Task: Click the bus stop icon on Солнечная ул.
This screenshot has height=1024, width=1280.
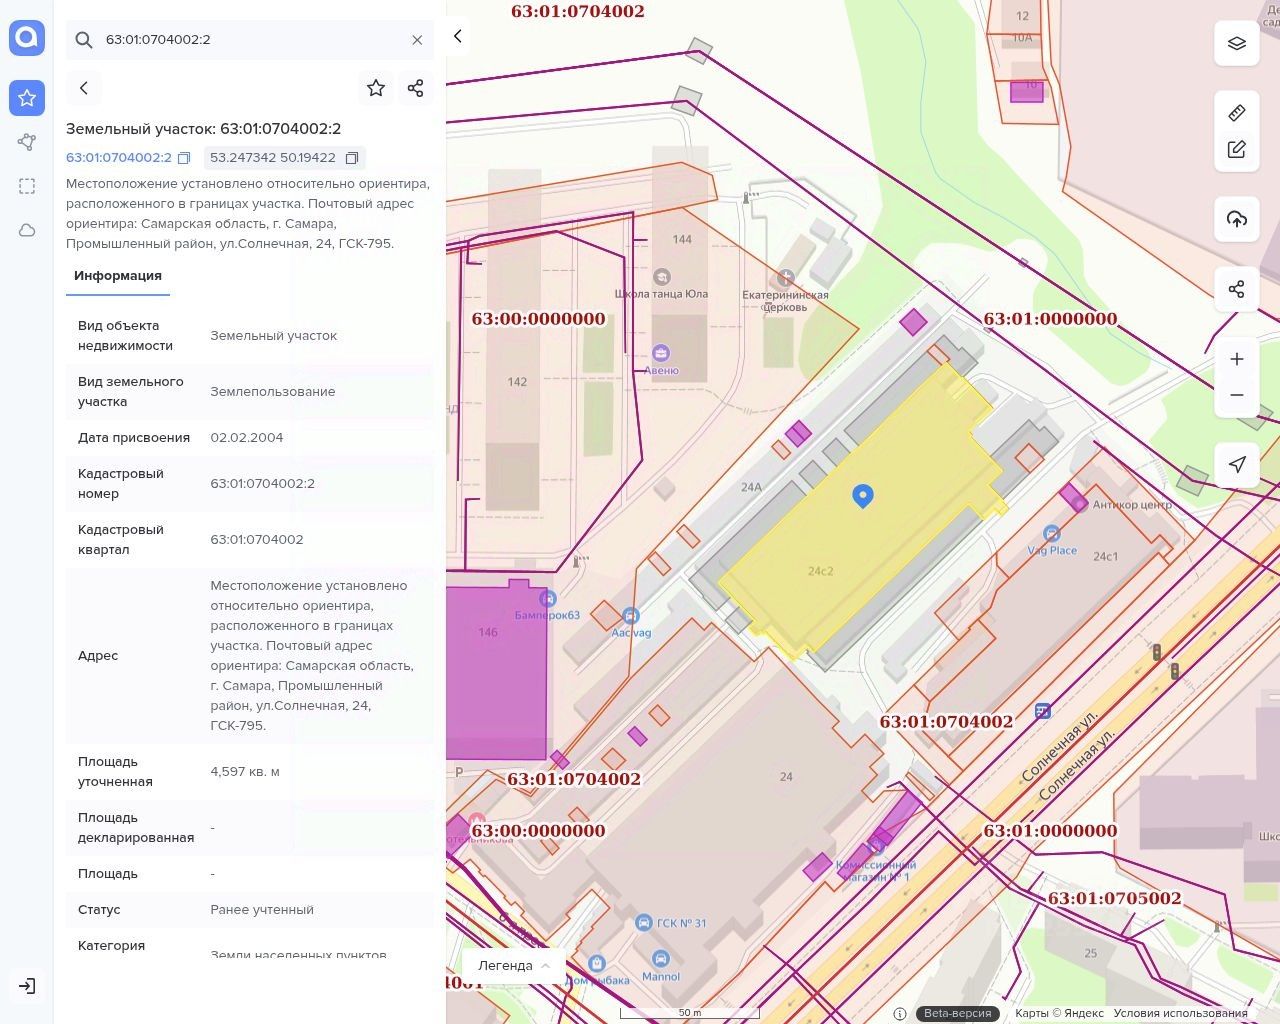Action: coord(1043,711)
